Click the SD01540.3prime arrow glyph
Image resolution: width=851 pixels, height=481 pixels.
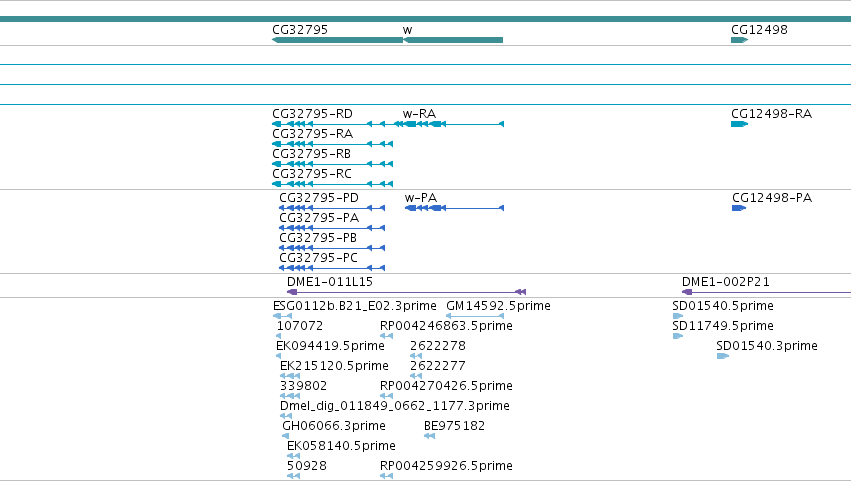(x=722, y=356)
